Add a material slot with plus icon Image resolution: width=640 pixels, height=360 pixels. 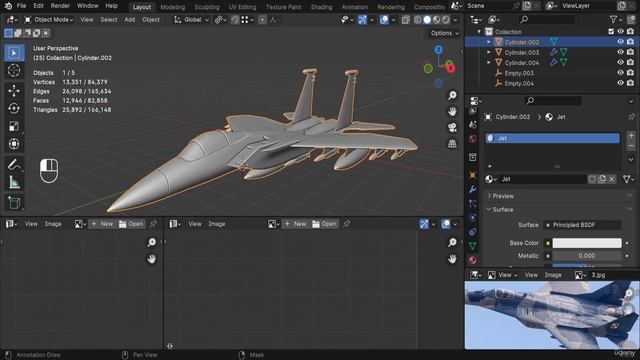(x=631, y=136)
